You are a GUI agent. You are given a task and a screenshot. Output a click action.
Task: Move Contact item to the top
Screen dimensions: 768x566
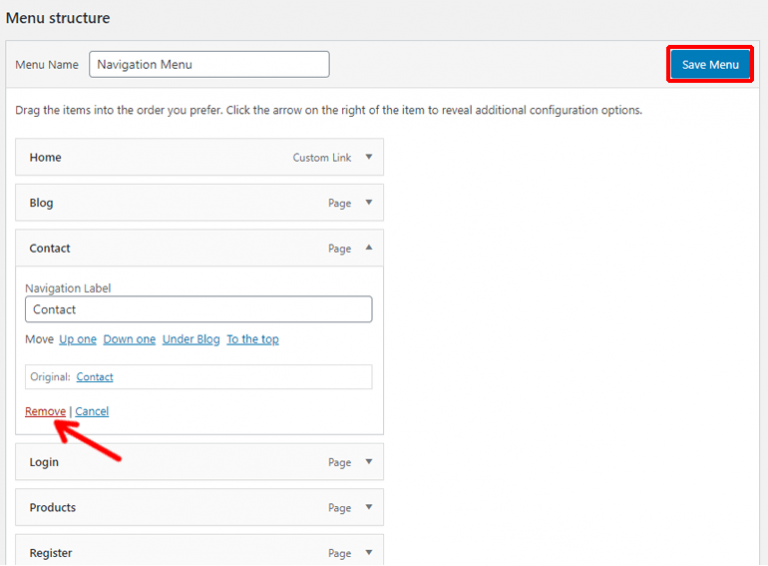click(x=252, y=339)
